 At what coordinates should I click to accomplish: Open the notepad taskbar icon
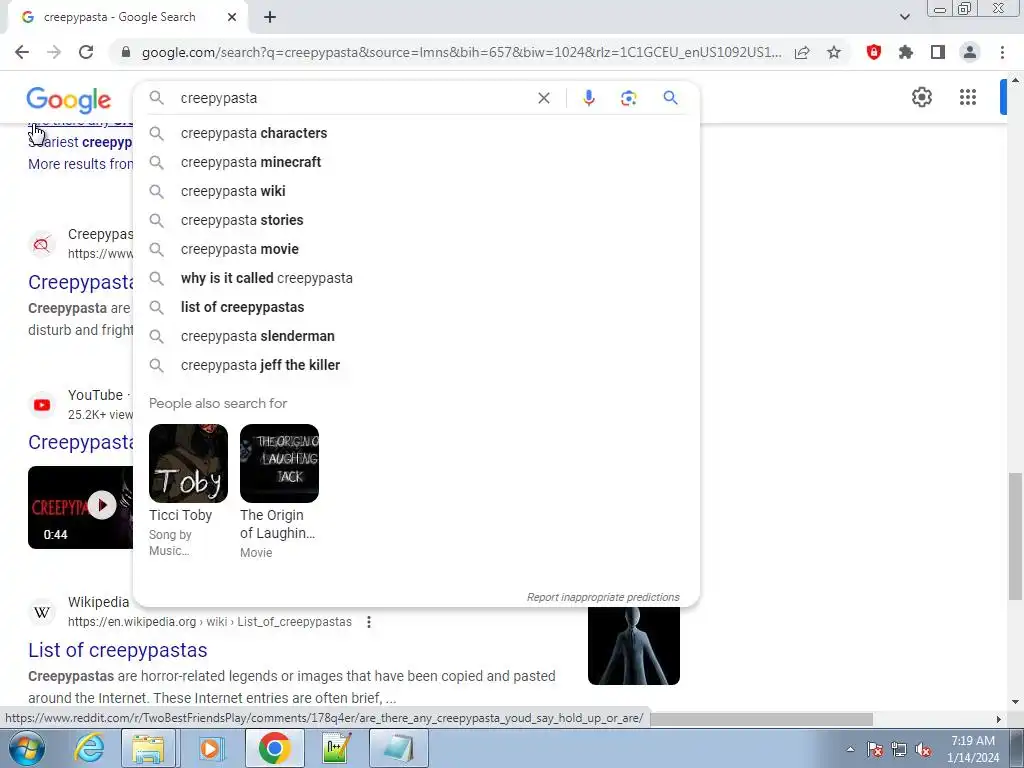coord(399,748)
